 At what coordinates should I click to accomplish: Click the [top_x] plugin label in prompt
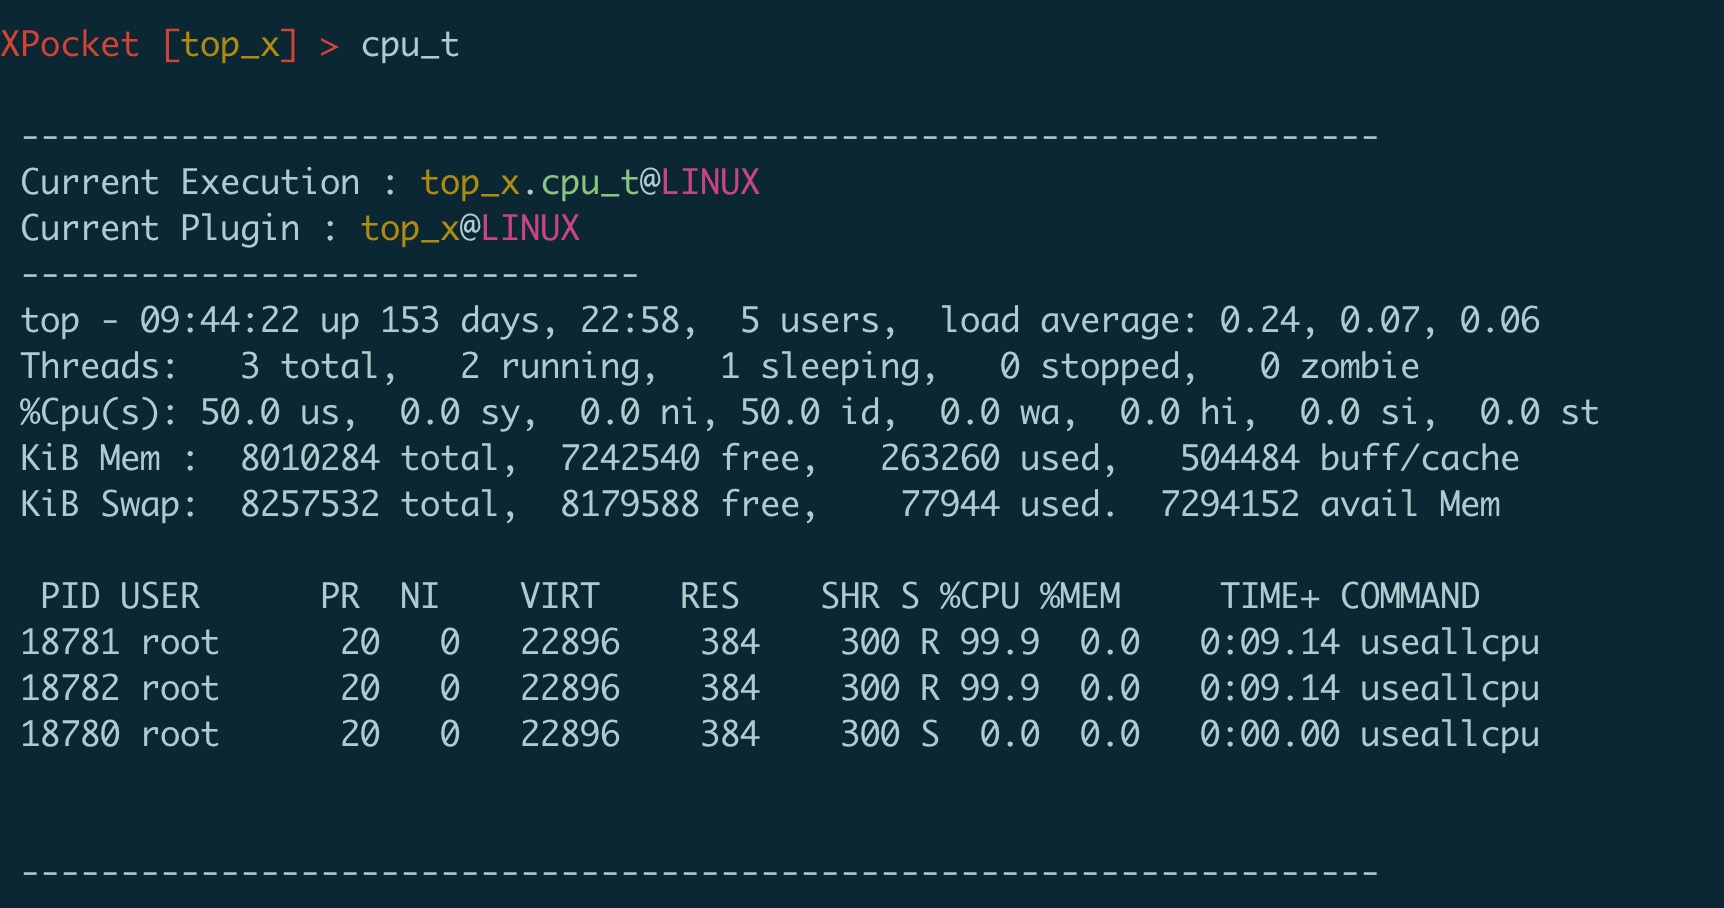(230, 46)
